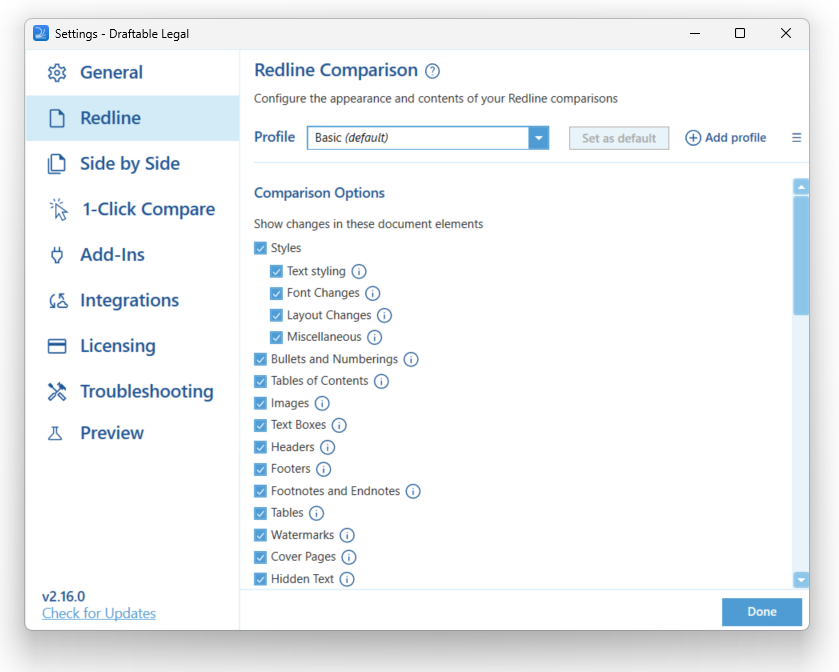The height and width of the screenshot is (672, 839).
Task: Expand the Profile dropdown arrow
Action: [539, 138]
